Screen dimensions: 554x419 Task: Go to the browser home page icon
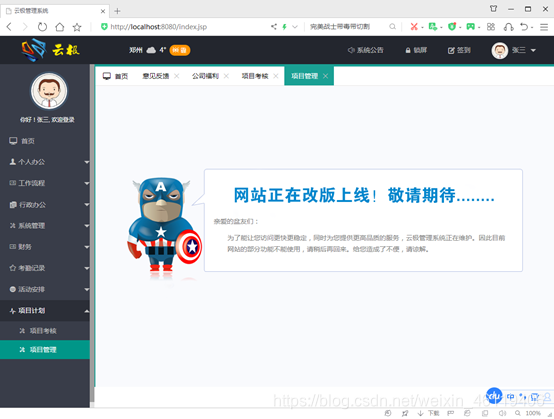tap(60, 27)
